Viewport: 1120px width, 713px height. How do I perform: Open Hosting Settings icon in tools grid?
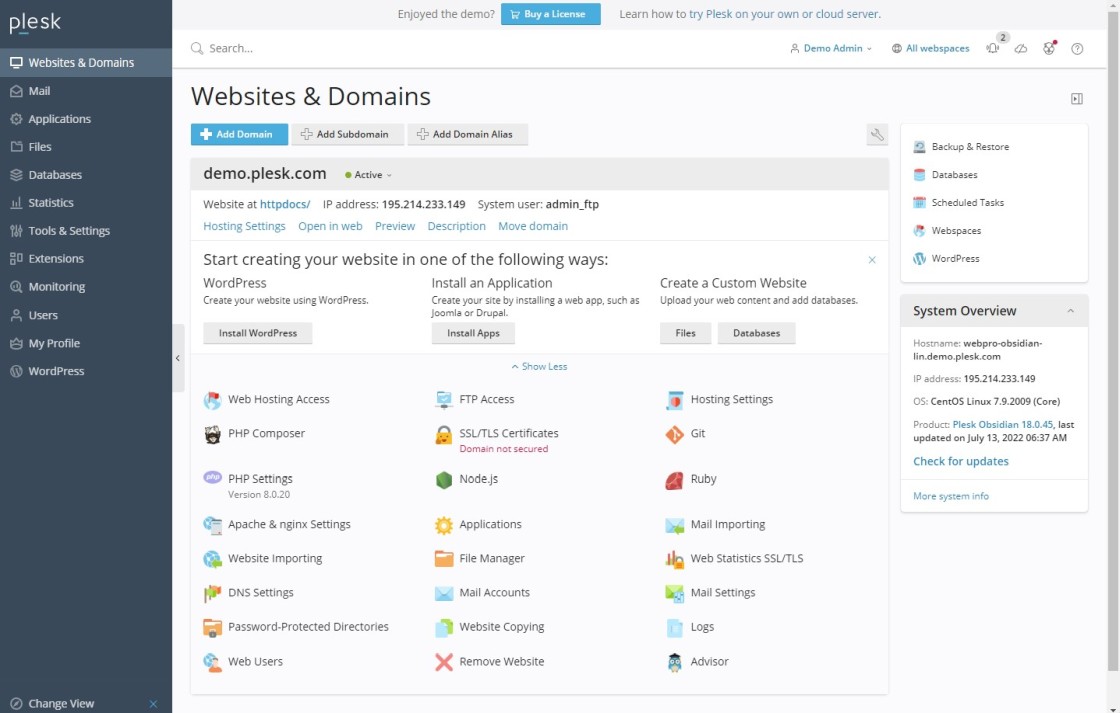(674, 400)
